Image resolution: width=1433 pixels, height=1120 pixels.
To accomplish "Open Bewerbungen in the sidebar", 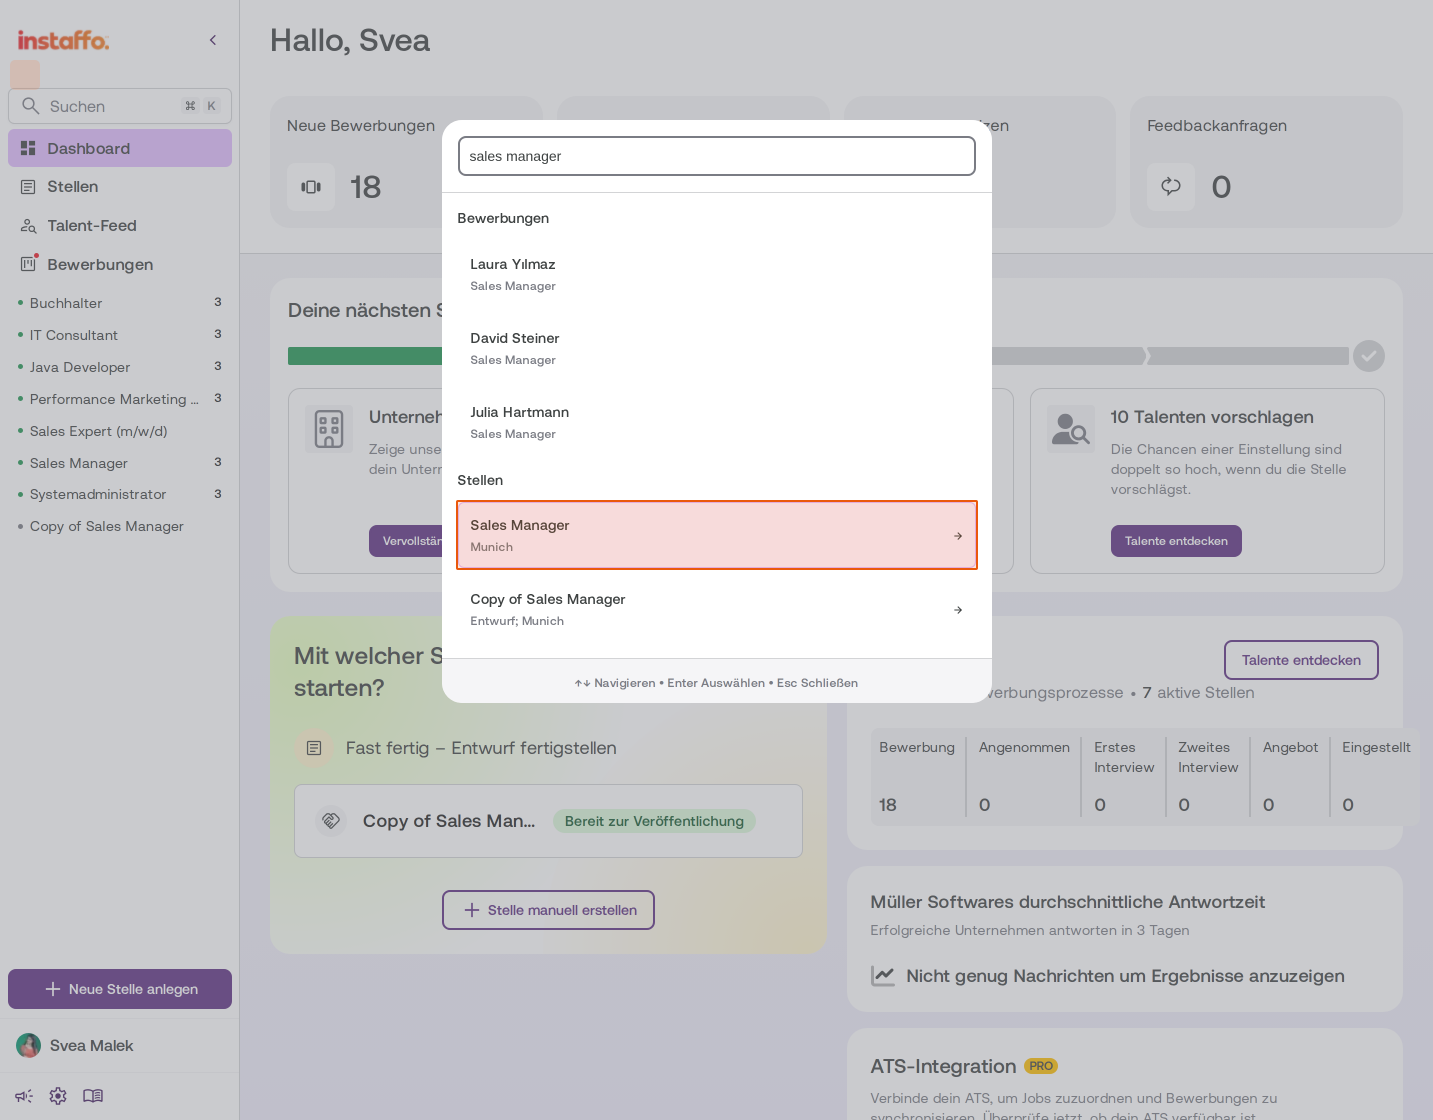I will (120, 265).
